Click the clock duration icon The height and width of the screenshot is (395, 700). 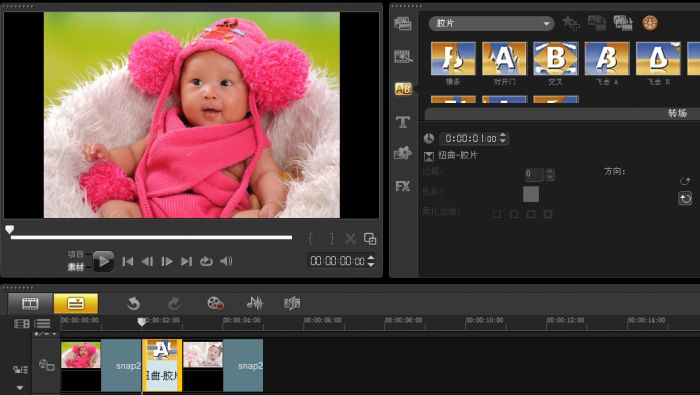click(x=429, y=138)
